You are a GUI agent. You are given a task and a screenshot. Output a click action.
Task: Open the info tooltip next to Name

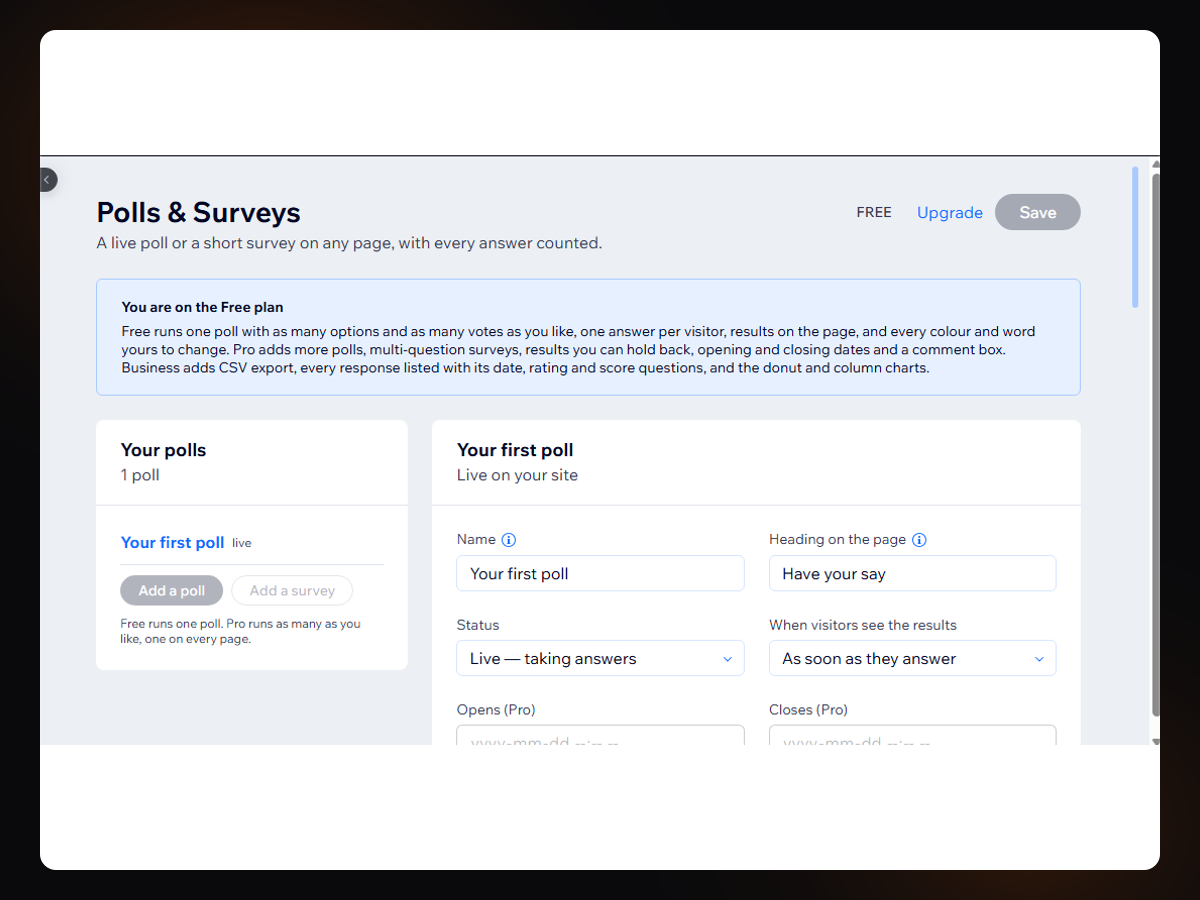tap(508, 540)
